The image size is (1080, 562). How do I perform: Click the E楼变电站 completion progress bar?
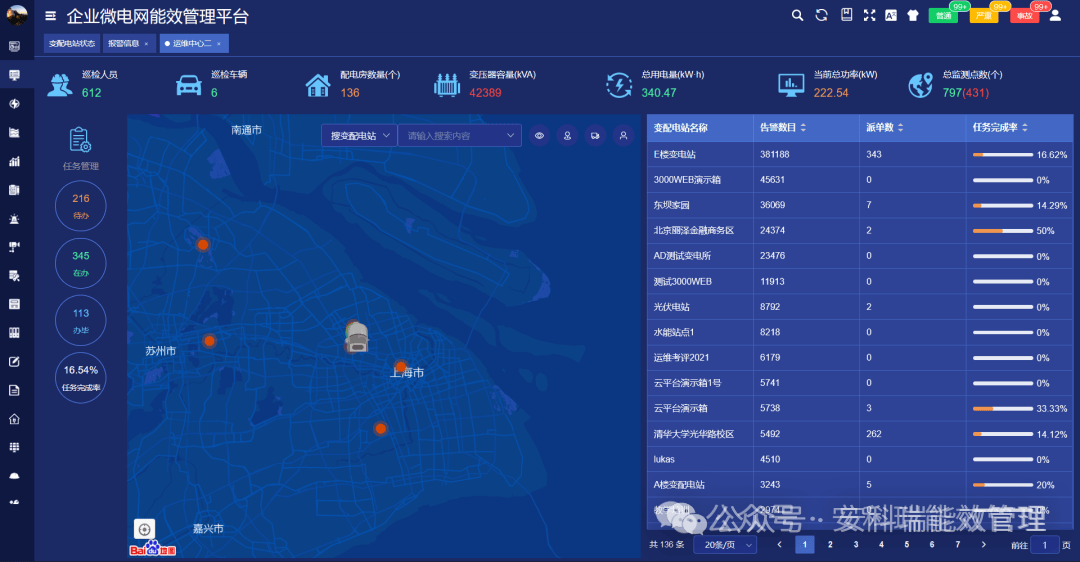tap(1002, 155)
